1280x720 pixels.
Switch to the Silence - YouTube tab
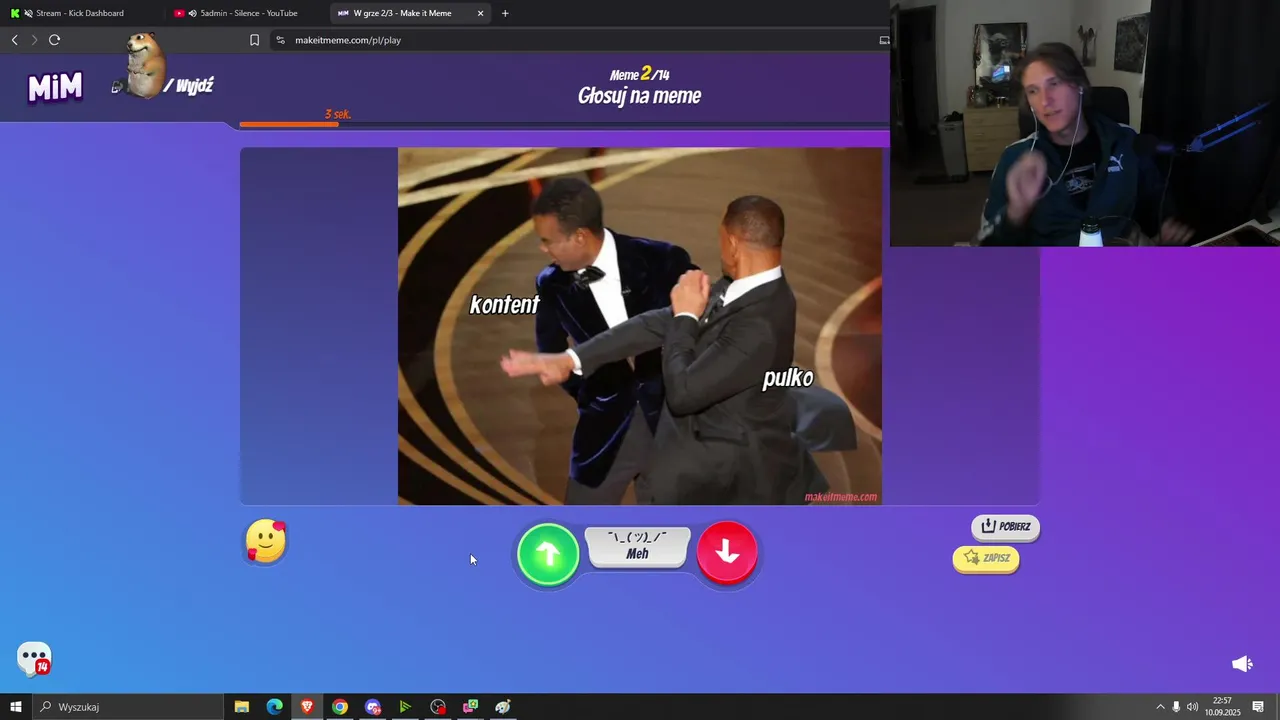tap(248, 13)
